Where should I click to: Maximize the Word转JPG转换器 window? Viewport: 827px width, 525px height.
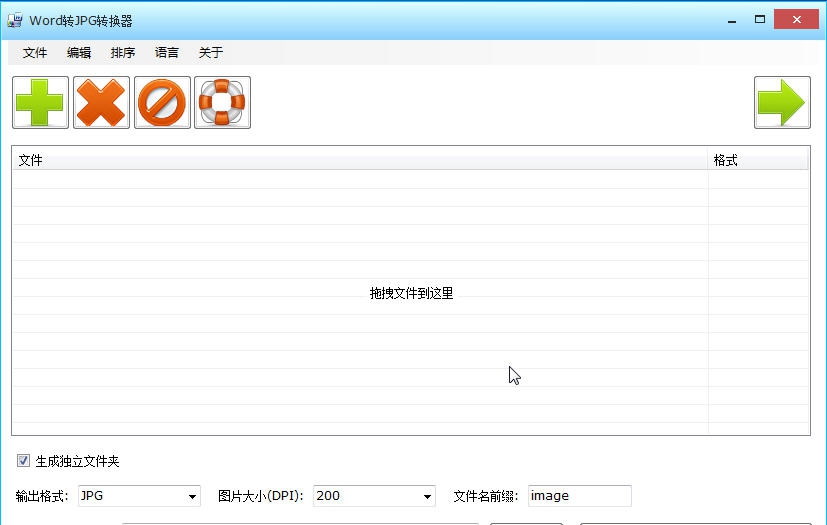click(760, 20)
